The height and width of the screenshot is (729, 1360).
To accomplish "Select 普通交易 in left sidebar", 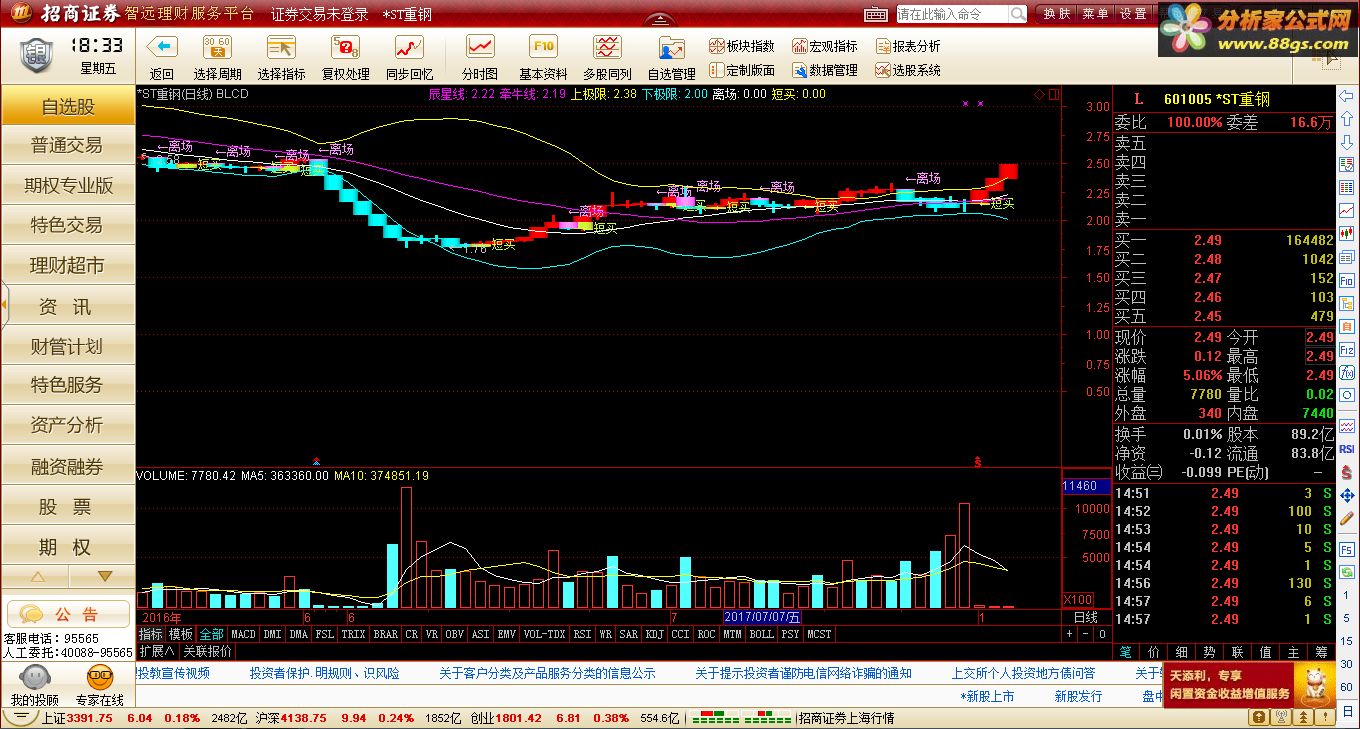I will point(67,145).
